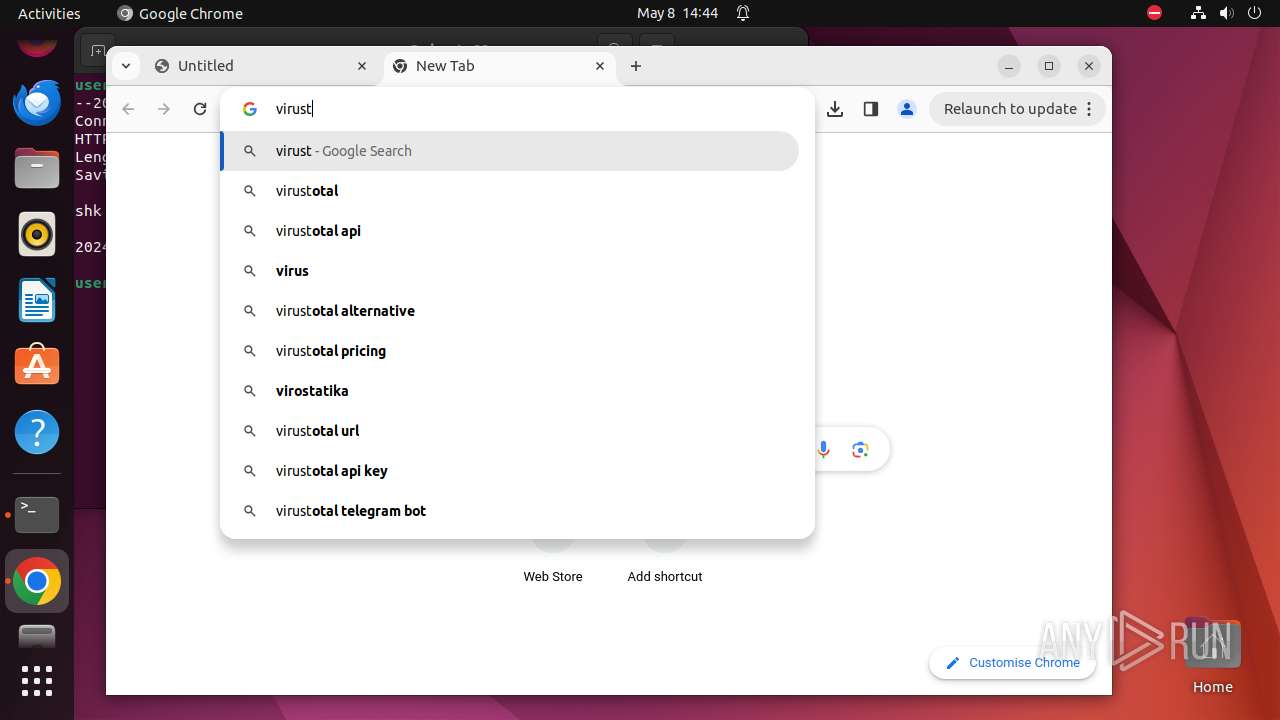Viewport: 1280px width, 720px height.
Task: Click the Google Chrome dock icon
Action: (x=37, y=581)
